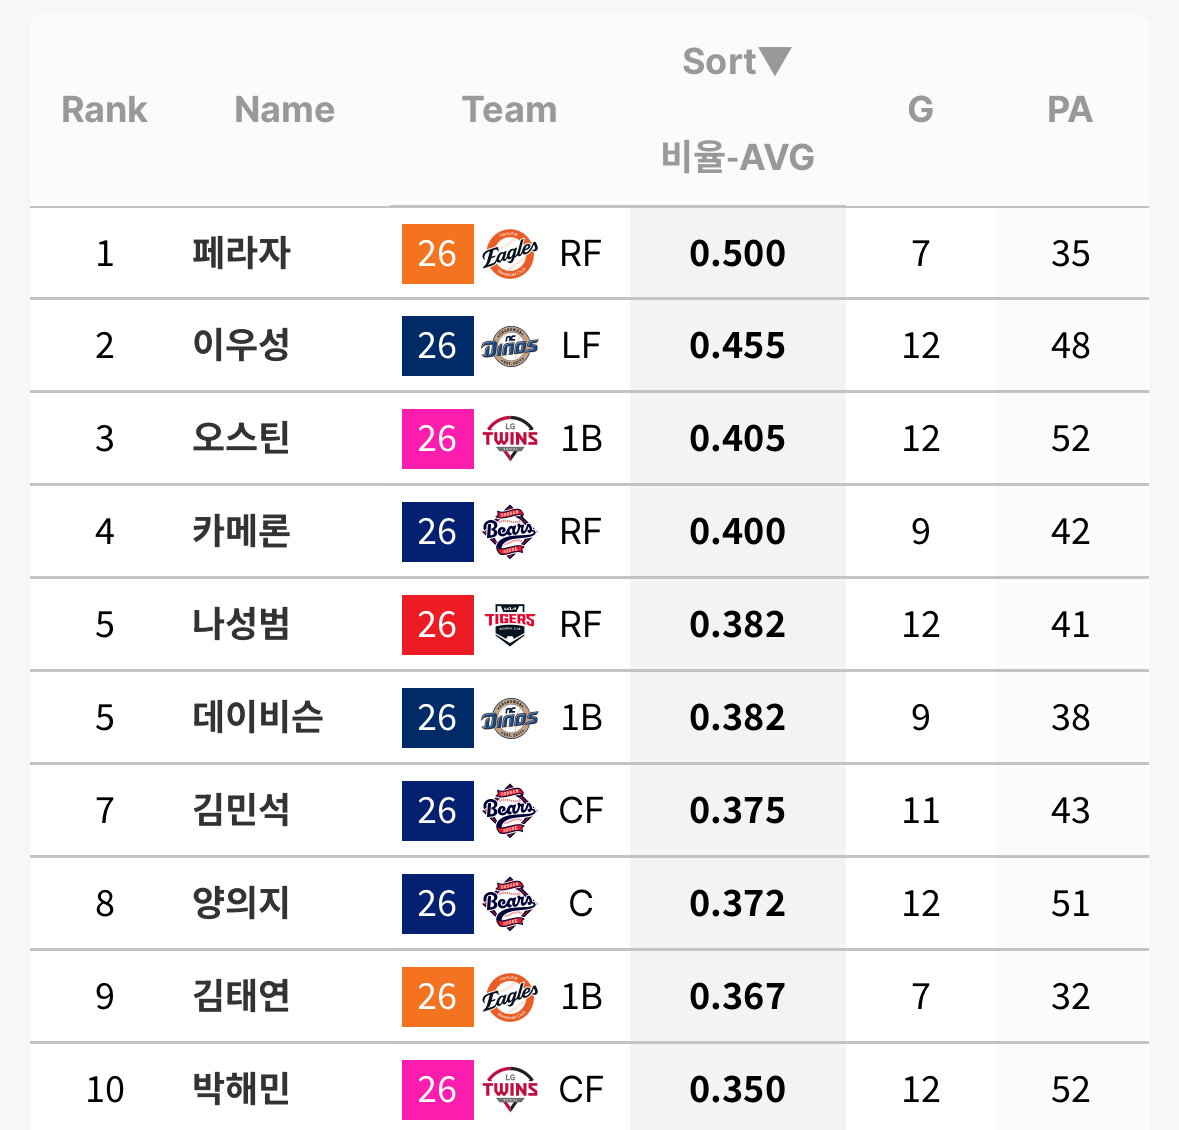The image size is (1179, 1130).
Task: Click the orange 26 badge for 페라자
Action: [x=438, y=254]
